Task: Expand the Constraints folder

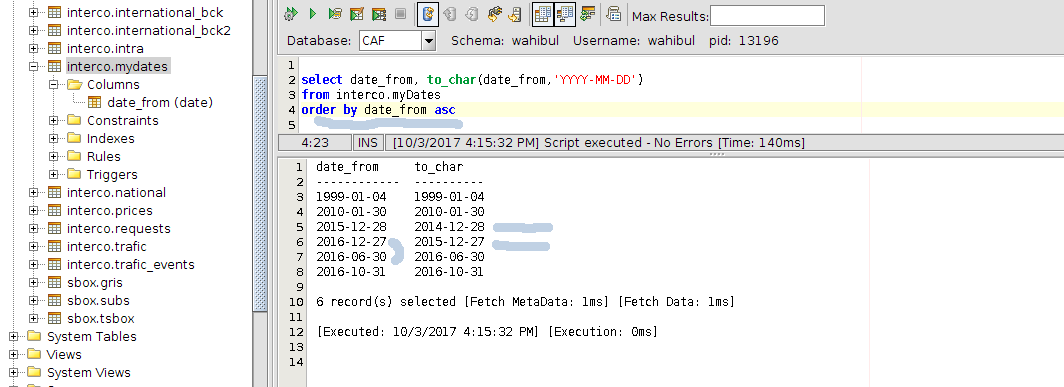Action: (54, 120)
